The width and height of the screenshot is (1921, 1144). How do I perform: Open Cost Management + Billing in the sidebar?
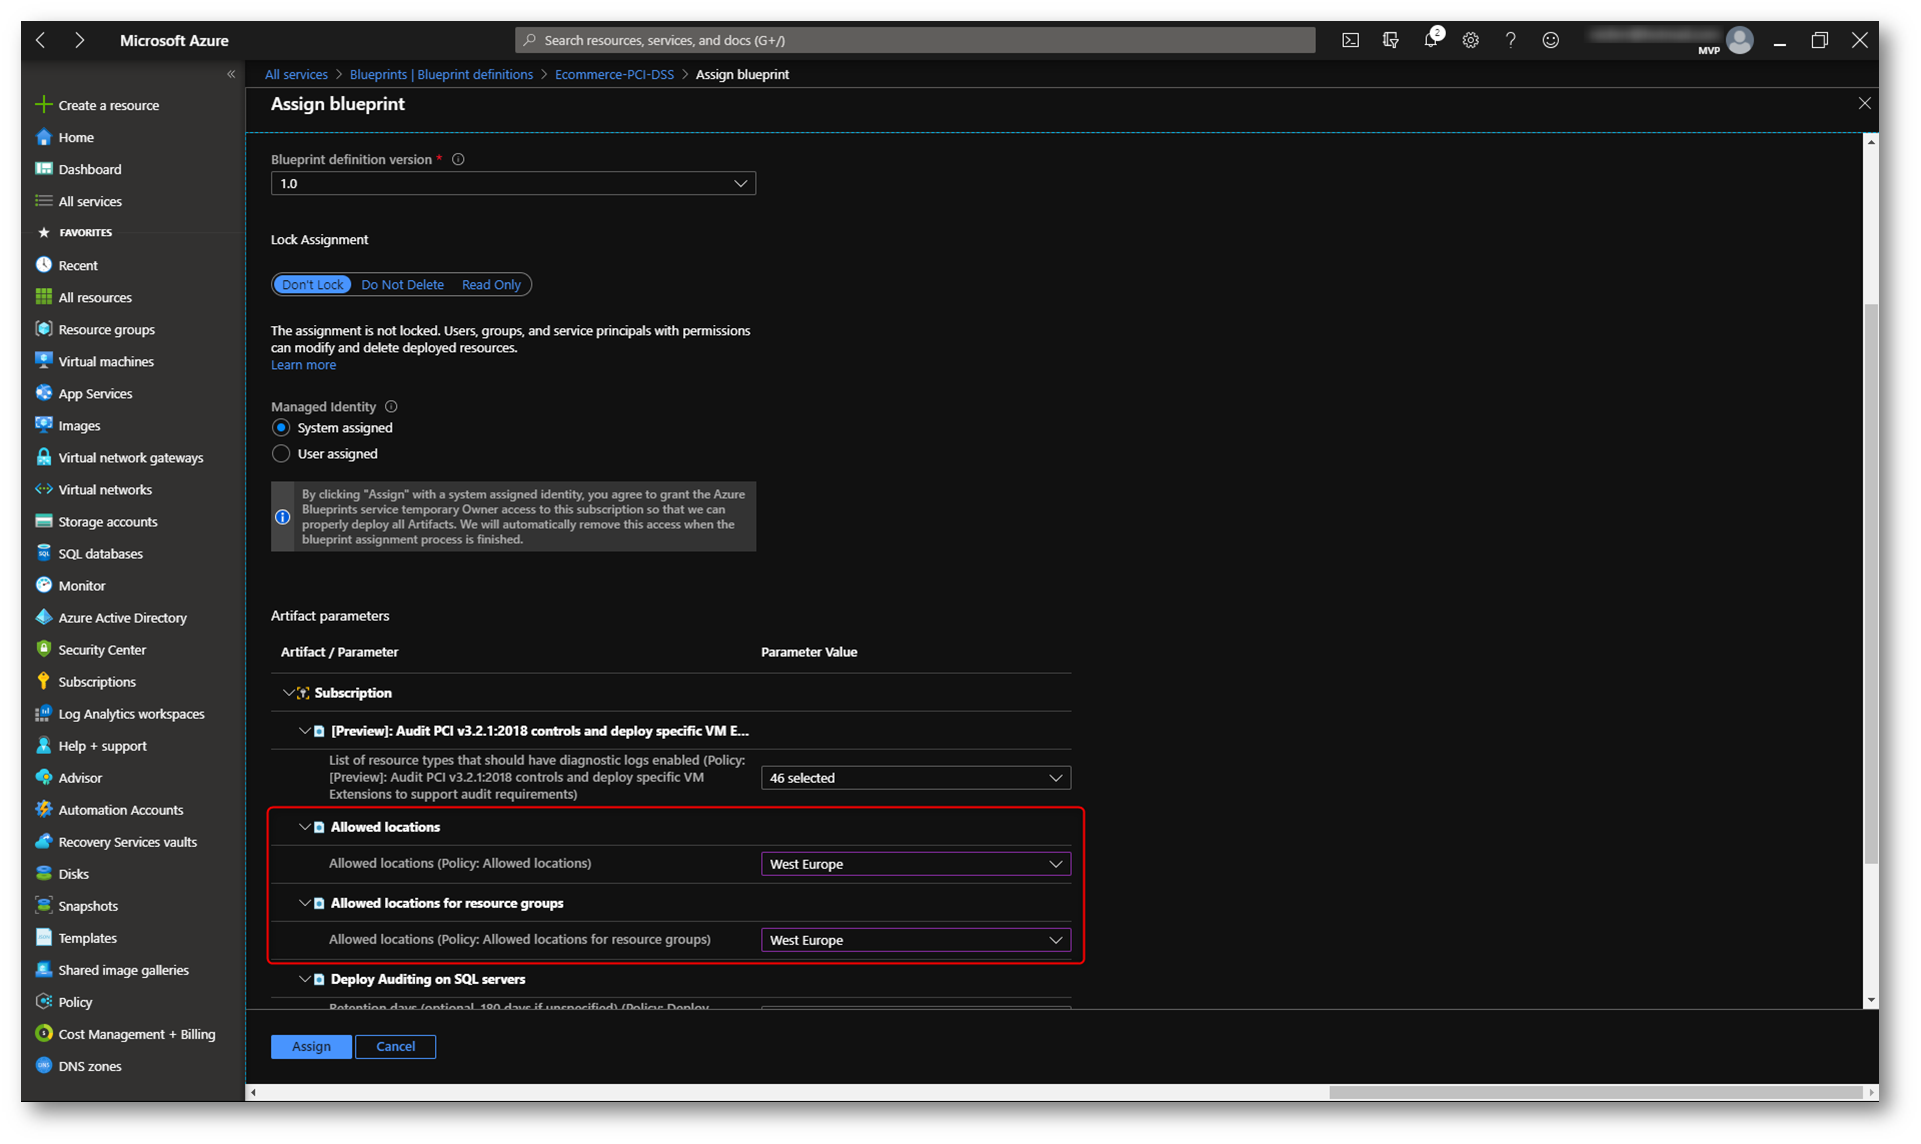(136, 1033)
